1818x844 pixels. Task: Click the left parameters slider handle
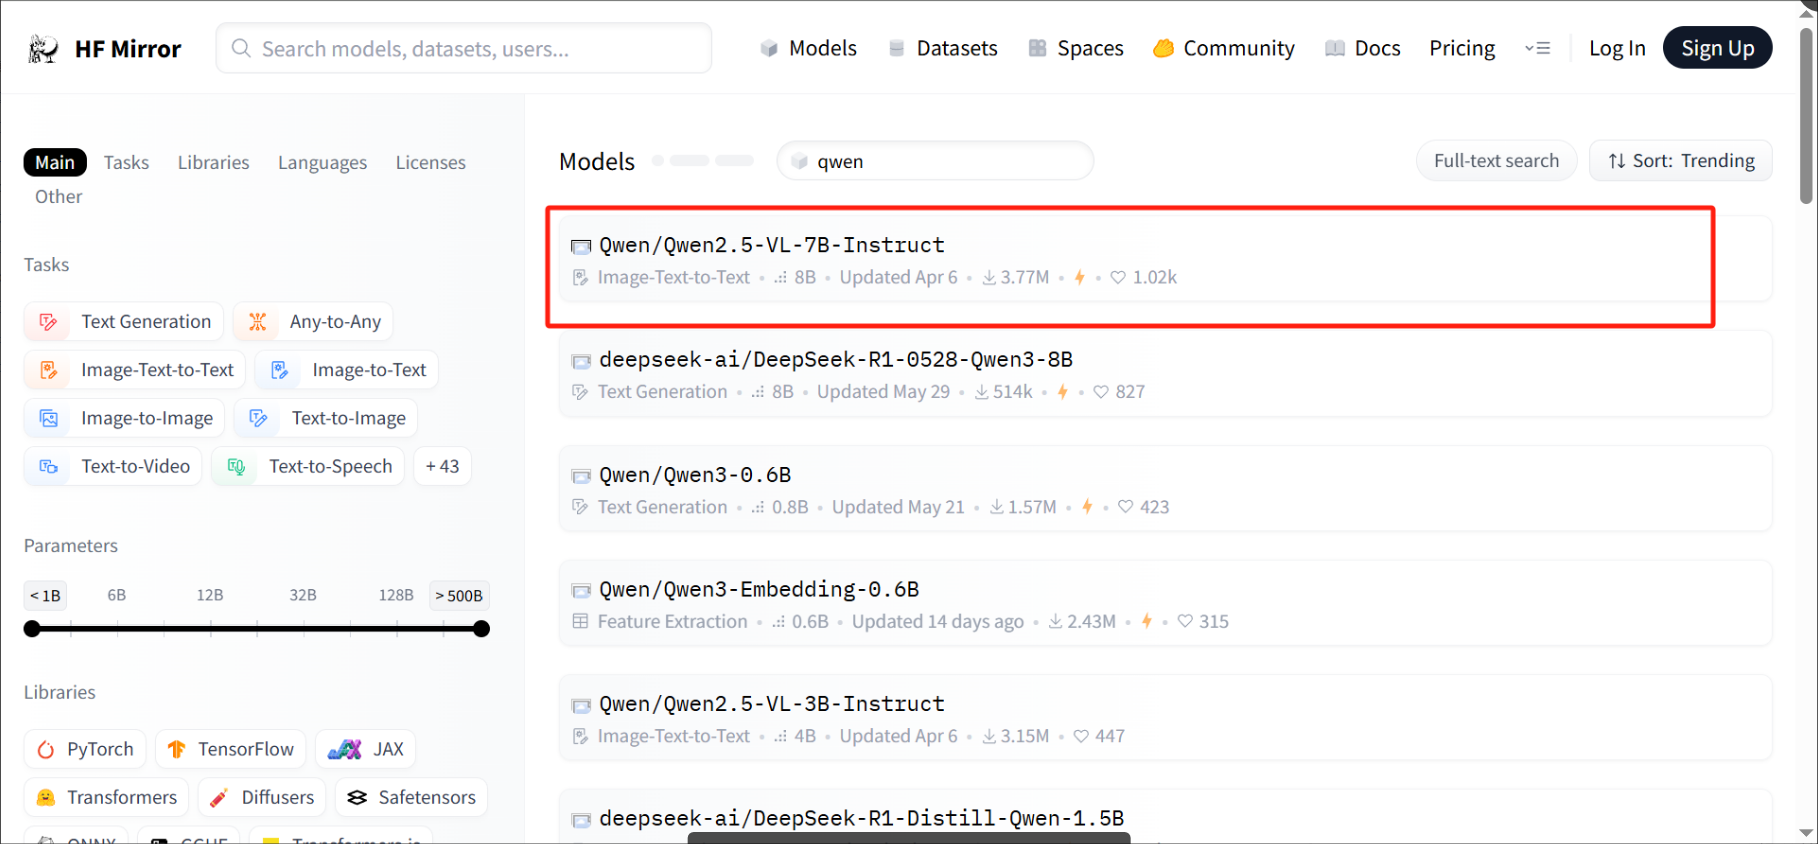click(x=33, y=629)
